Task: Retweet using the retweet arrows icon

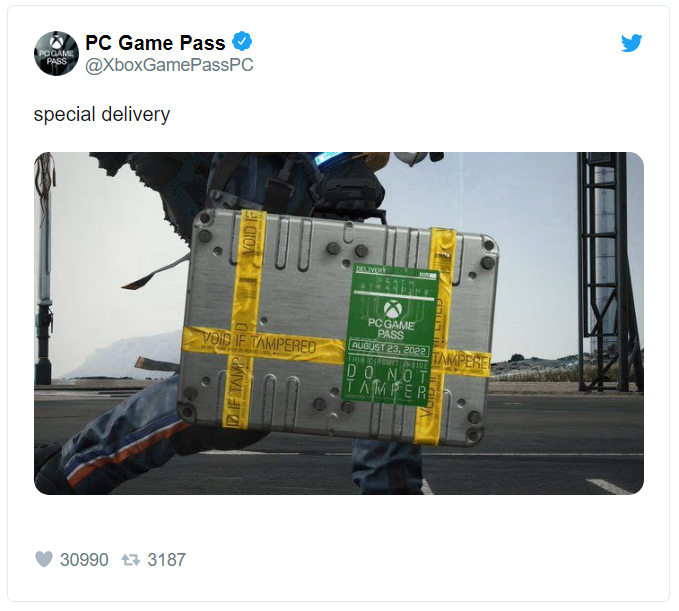Action: pos(130,560)
